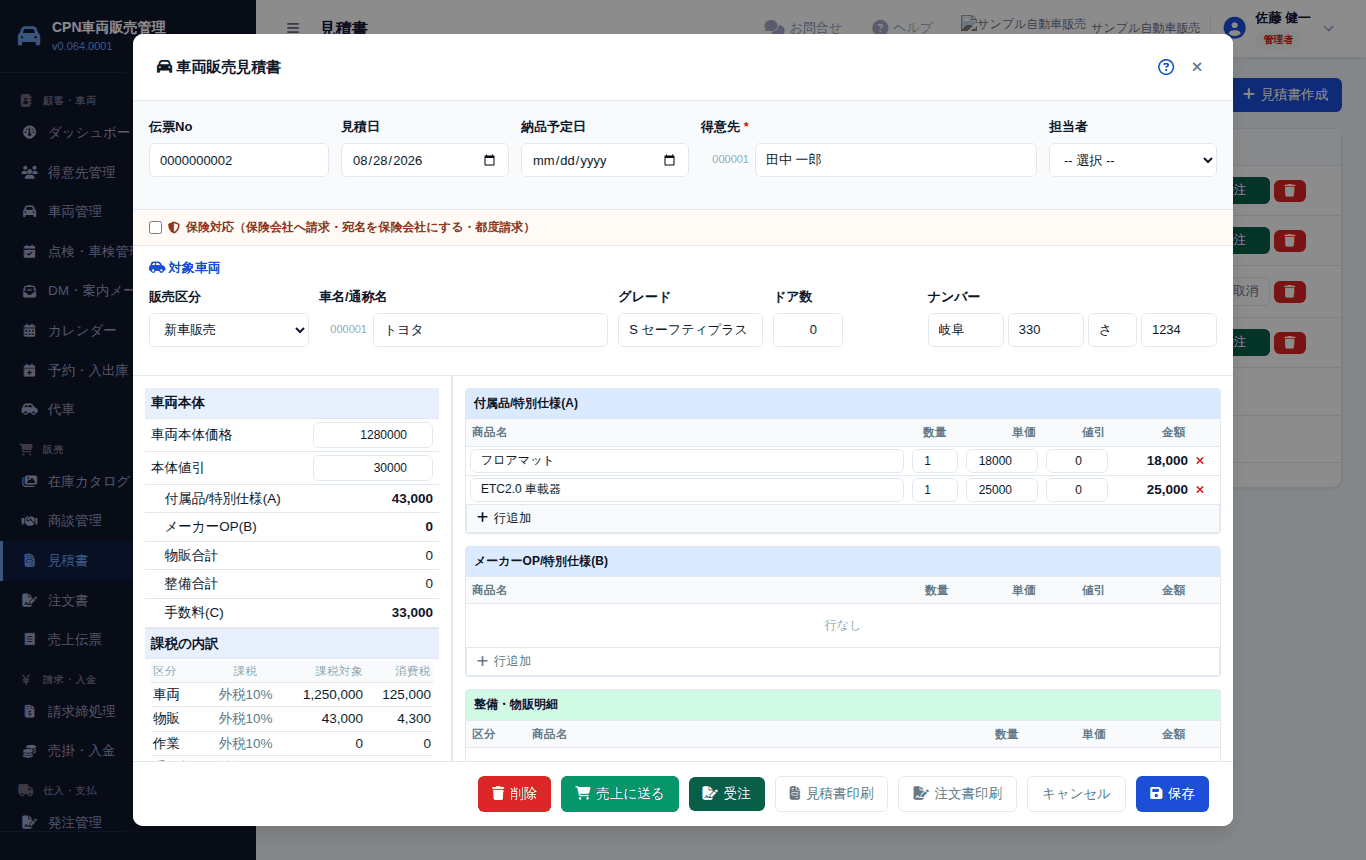Save the estimate with 保存 button
This screenshot has width=1366, height=860.
coord(1172,794)
